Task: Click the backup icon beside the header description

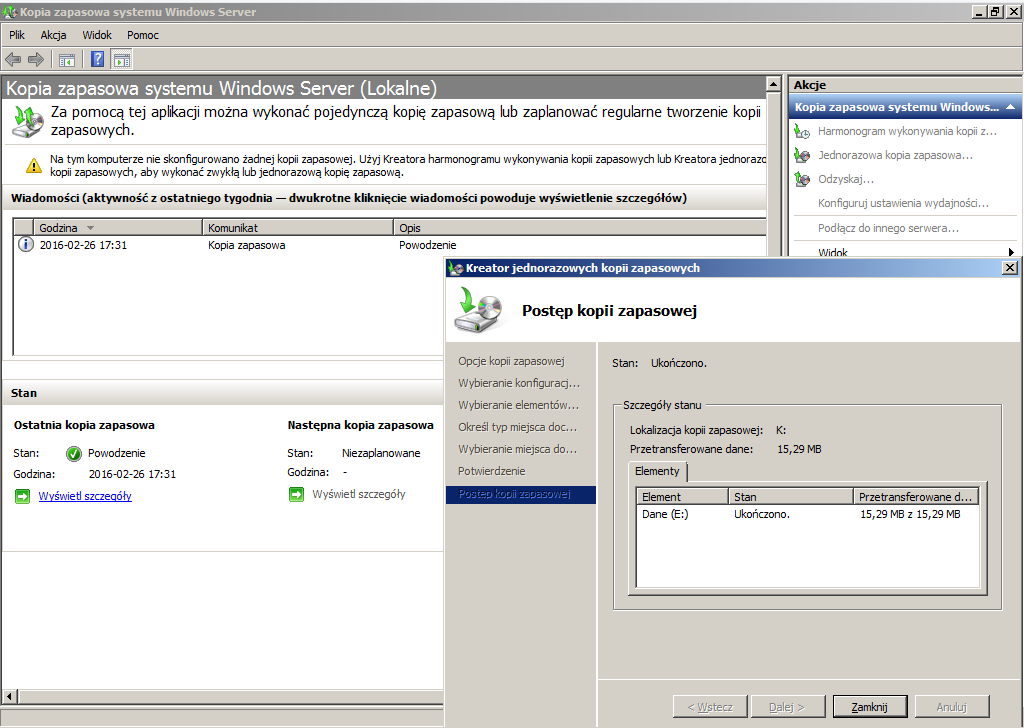Action: tap(27, 122)
